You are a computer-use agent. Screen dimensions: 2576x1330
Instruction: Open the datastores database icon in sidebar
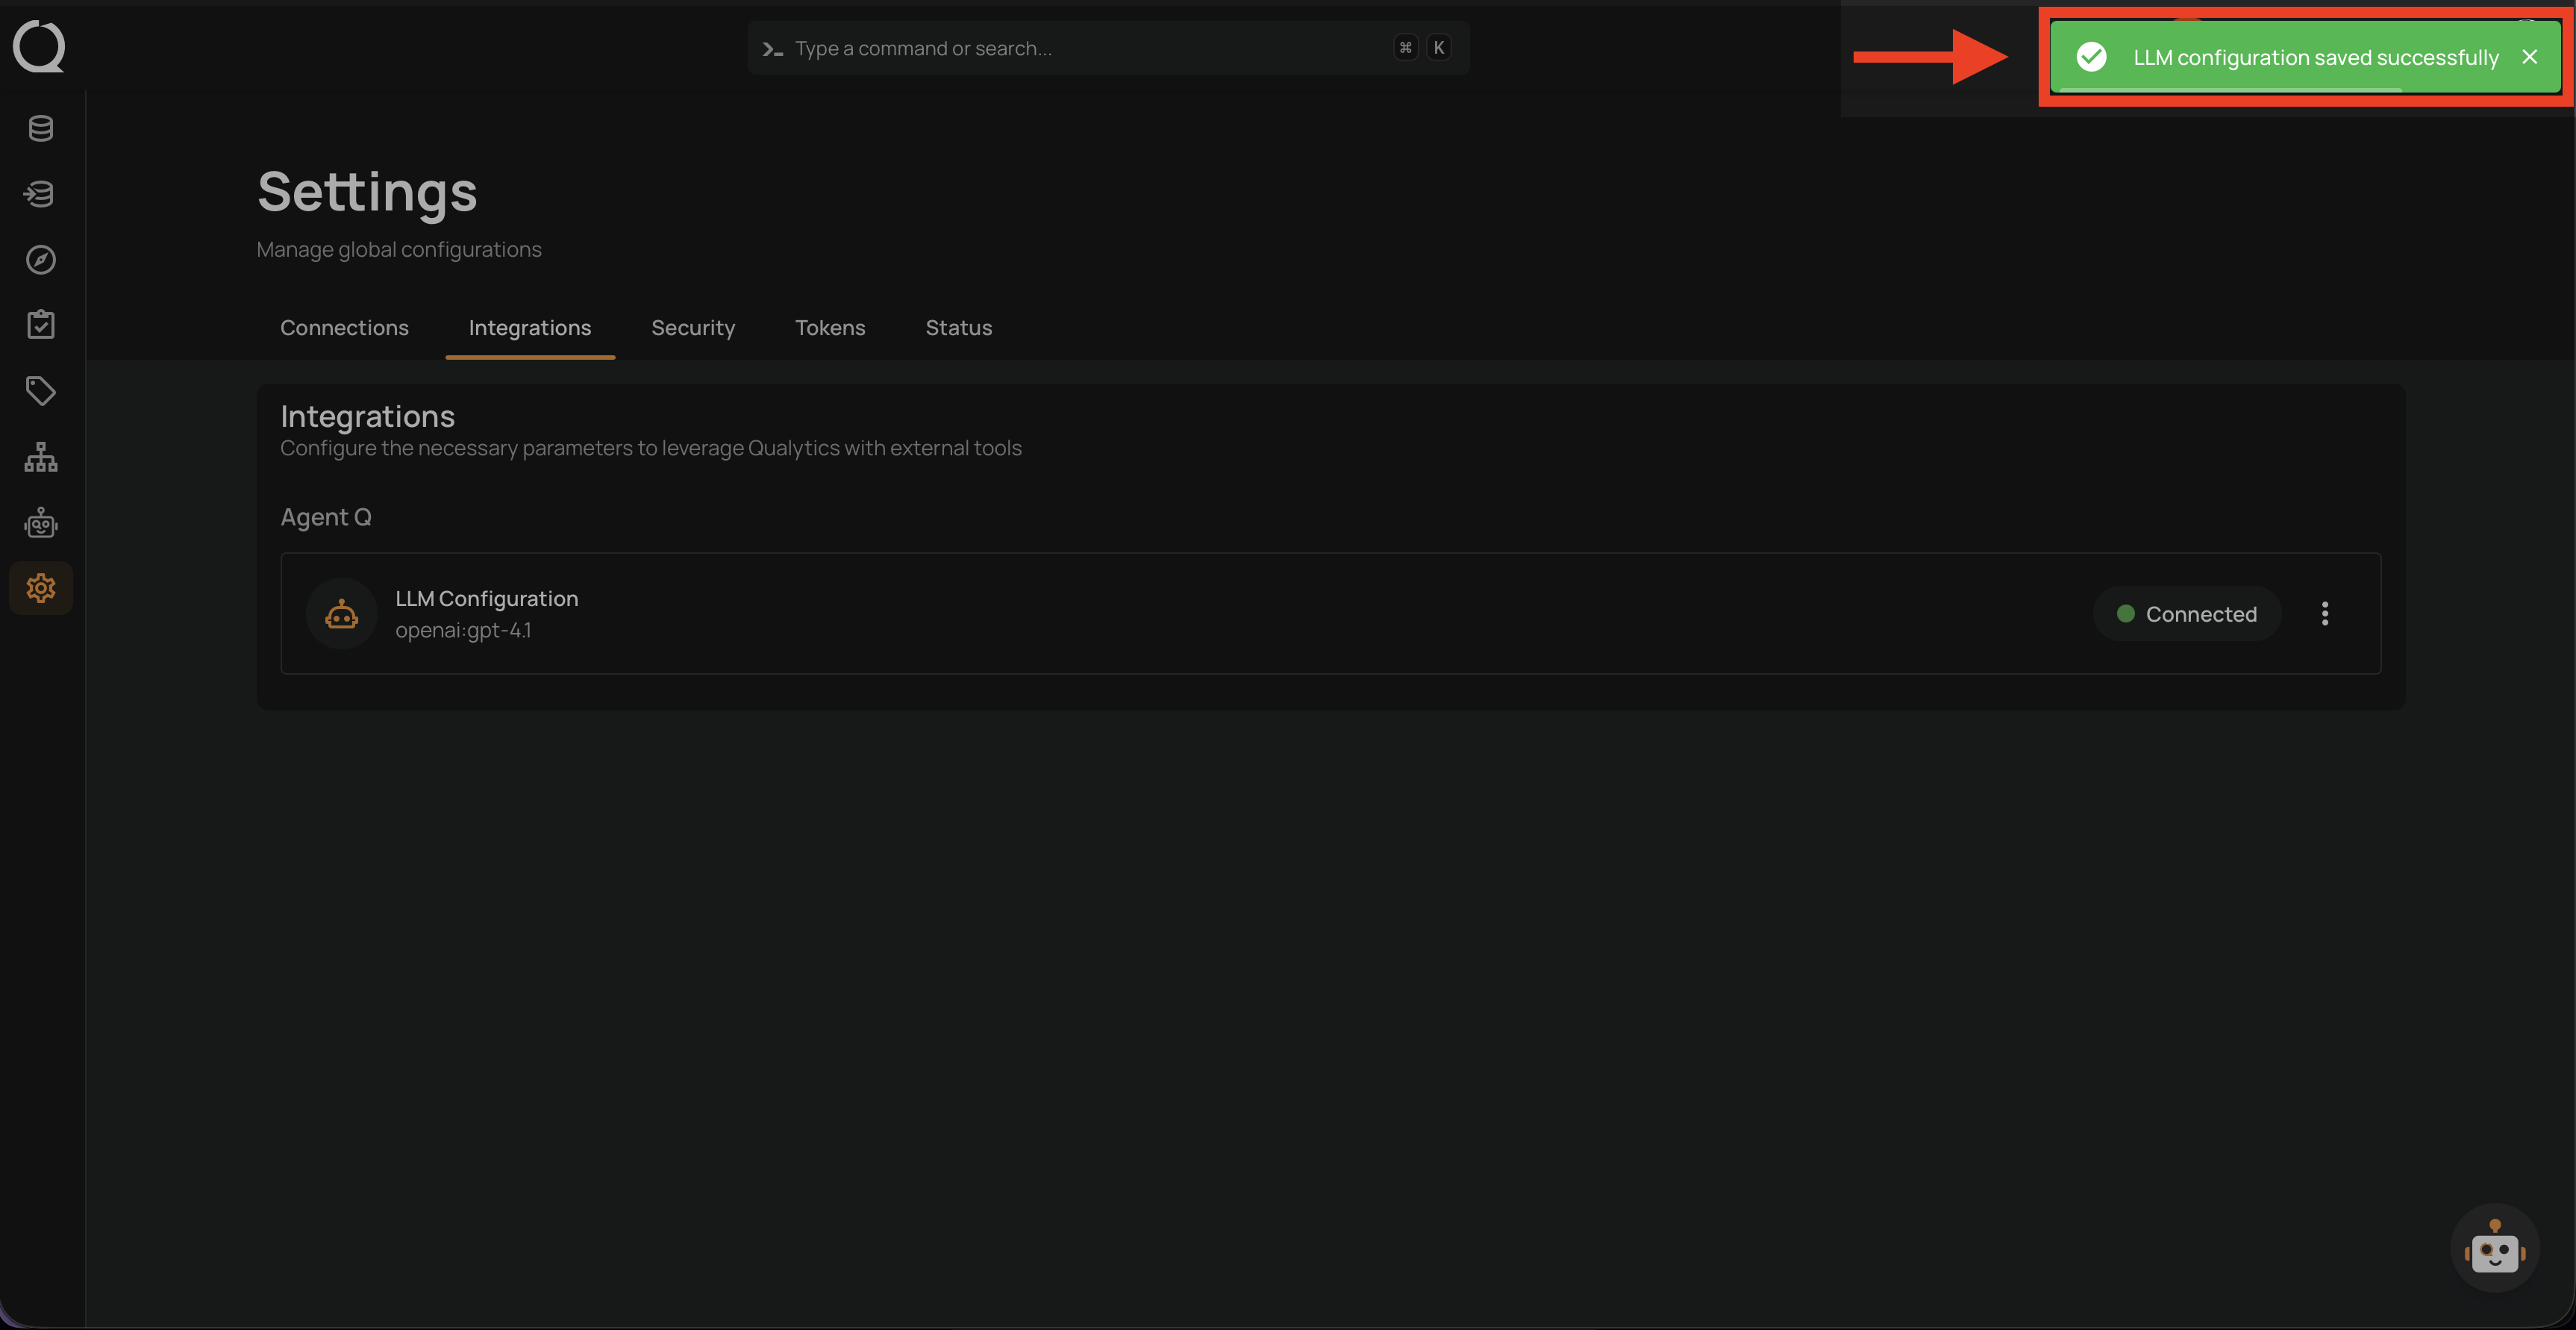tap(41, 128)
